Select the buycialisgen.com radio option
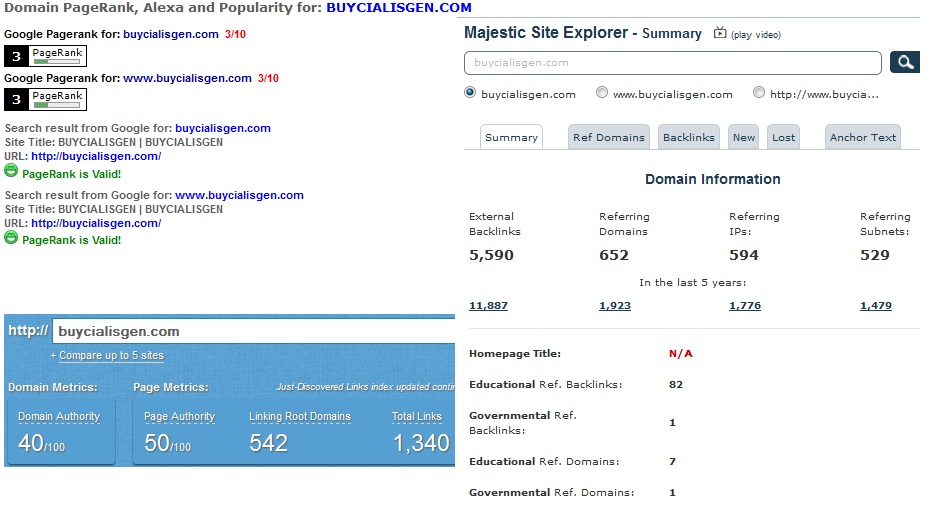This screenshot has height=510, width=938. pyautogui.click(x=470, y=93)
